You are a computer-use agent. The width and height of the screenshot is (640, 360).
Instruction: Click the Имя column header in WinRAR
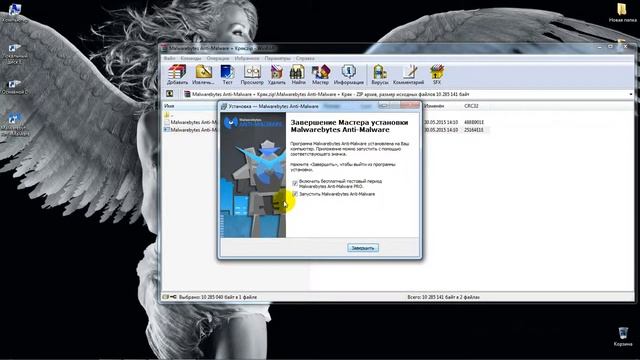(x=169, y=106)
